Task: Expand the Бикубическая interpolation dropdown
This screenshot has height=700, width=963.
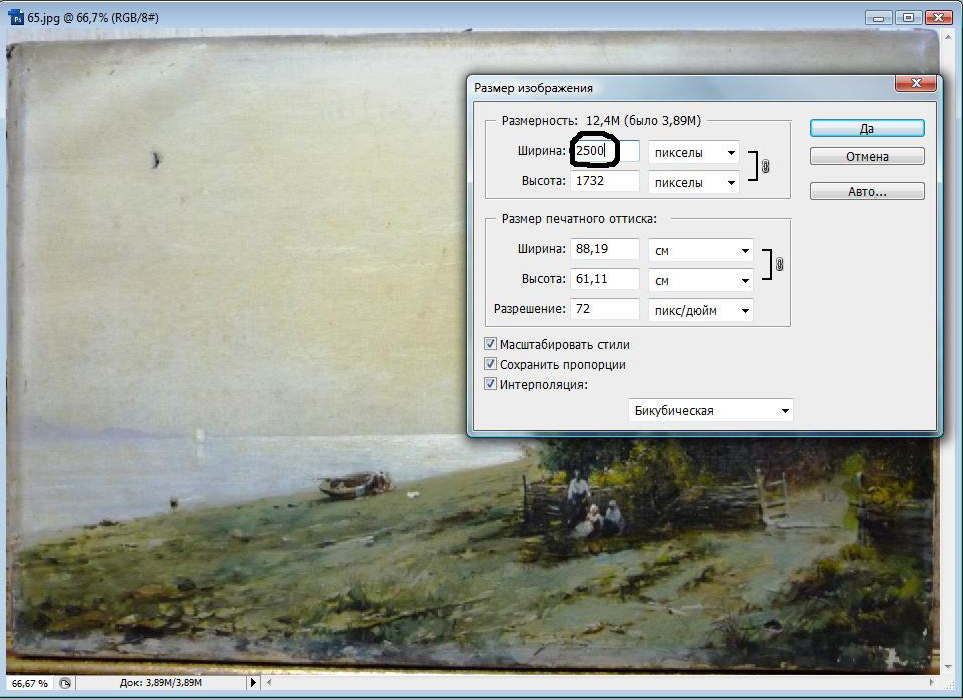Action: pos(710,410)
